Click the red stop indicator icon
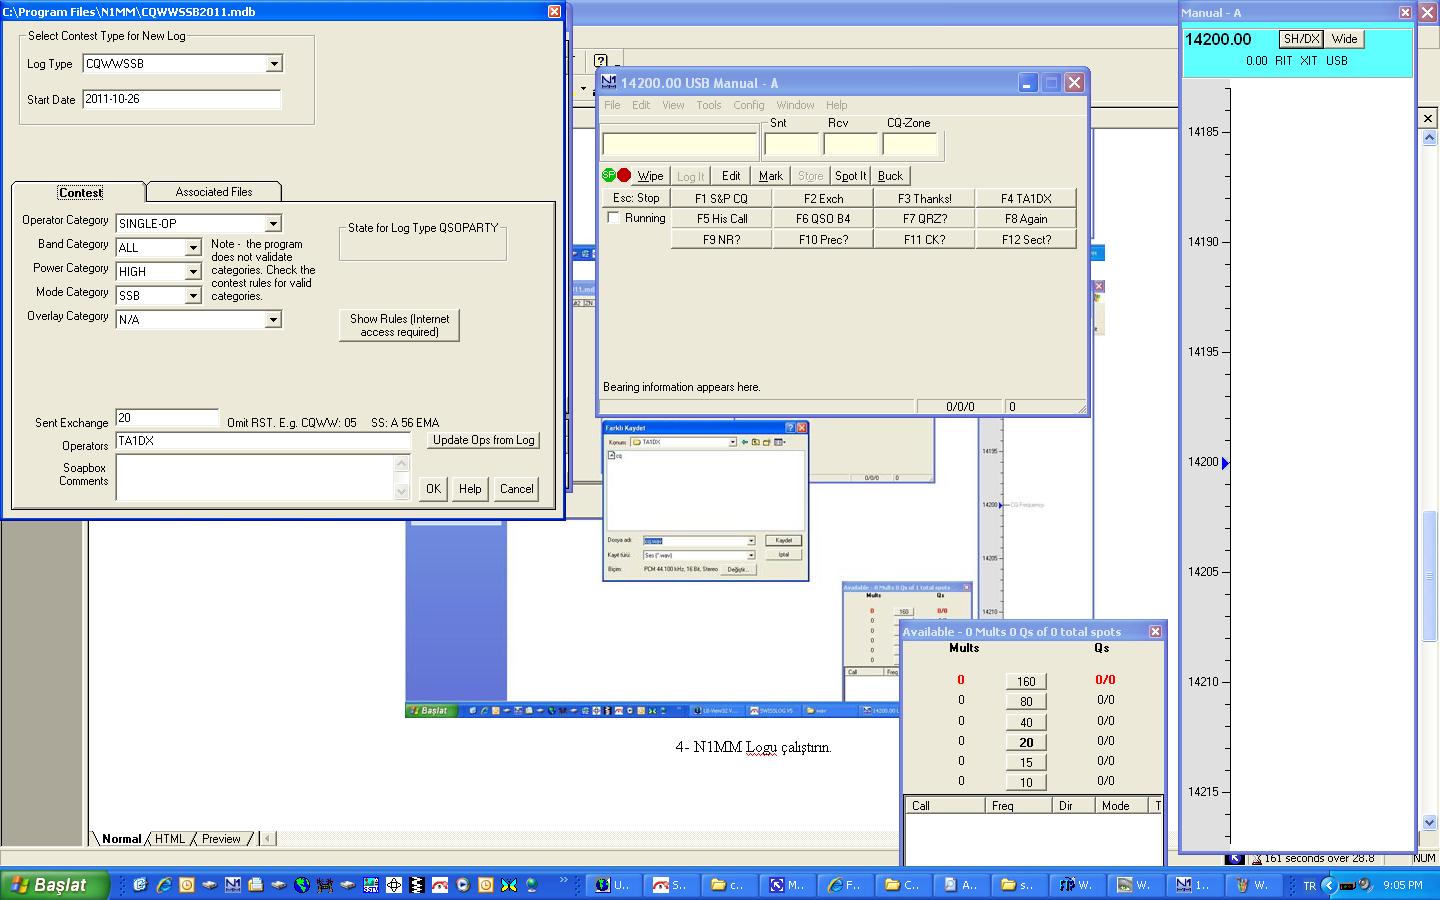This screenshot has width=1440, height=900. pos(624,175)
